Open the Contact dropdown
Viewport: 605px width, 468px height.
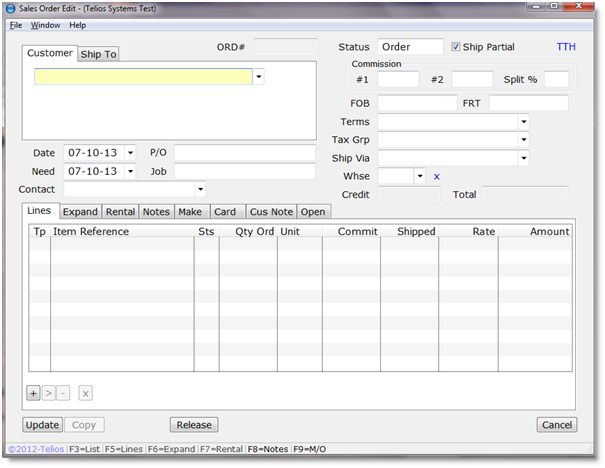tap(200, 189)
